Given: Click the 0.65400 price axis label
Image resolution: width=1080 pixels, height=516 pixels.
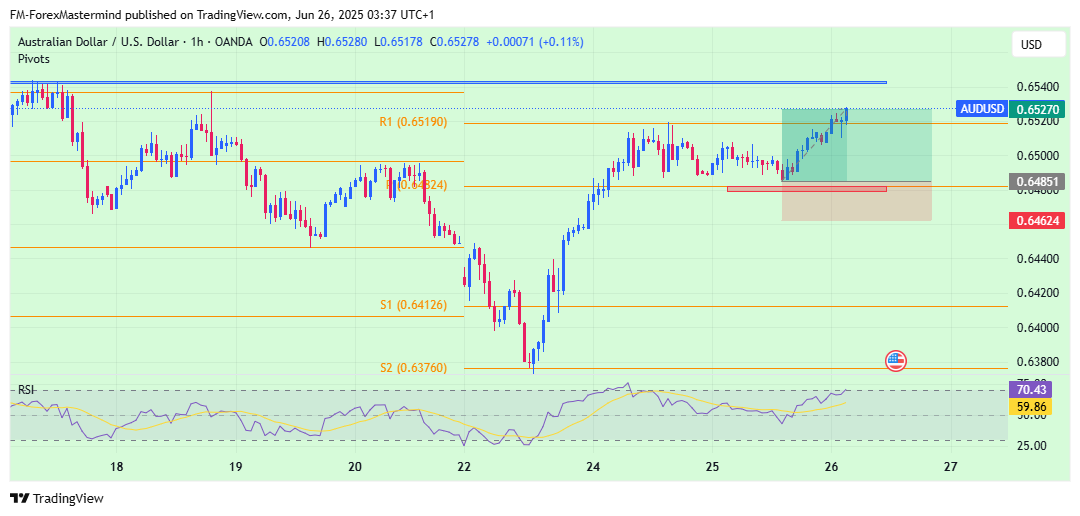Looking at the screenshot, I should pyautogui.click(x=1038, y=87).
